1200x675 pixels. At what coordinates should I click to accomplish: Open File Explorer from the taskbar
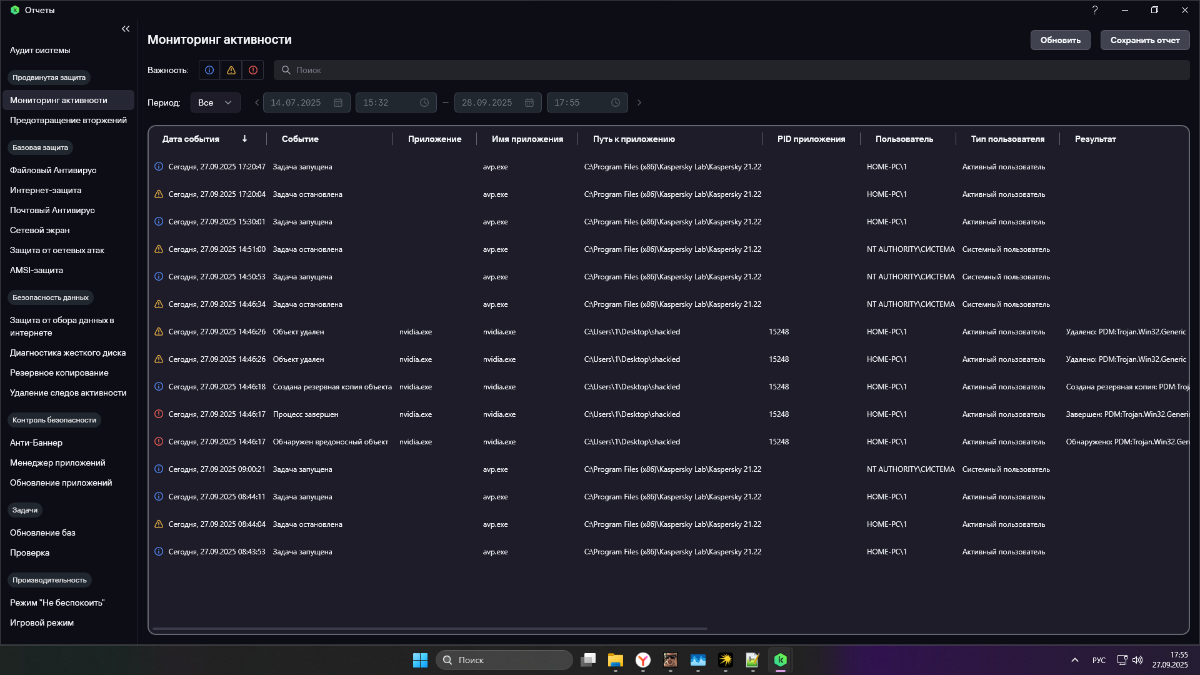point(616,660)
